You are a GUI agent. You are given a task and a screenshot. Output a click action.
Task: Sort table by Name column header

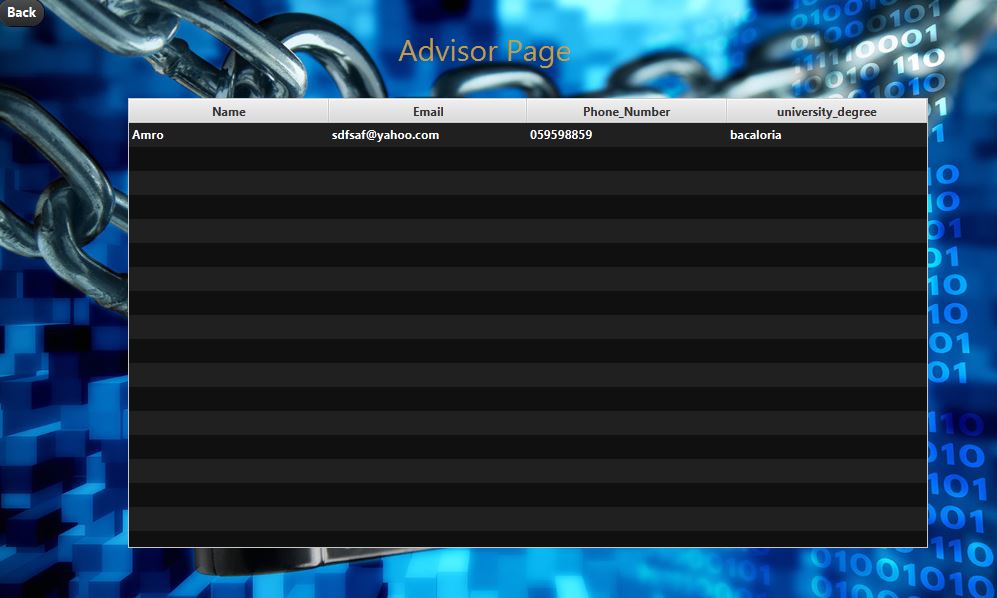tap(229, 111)
